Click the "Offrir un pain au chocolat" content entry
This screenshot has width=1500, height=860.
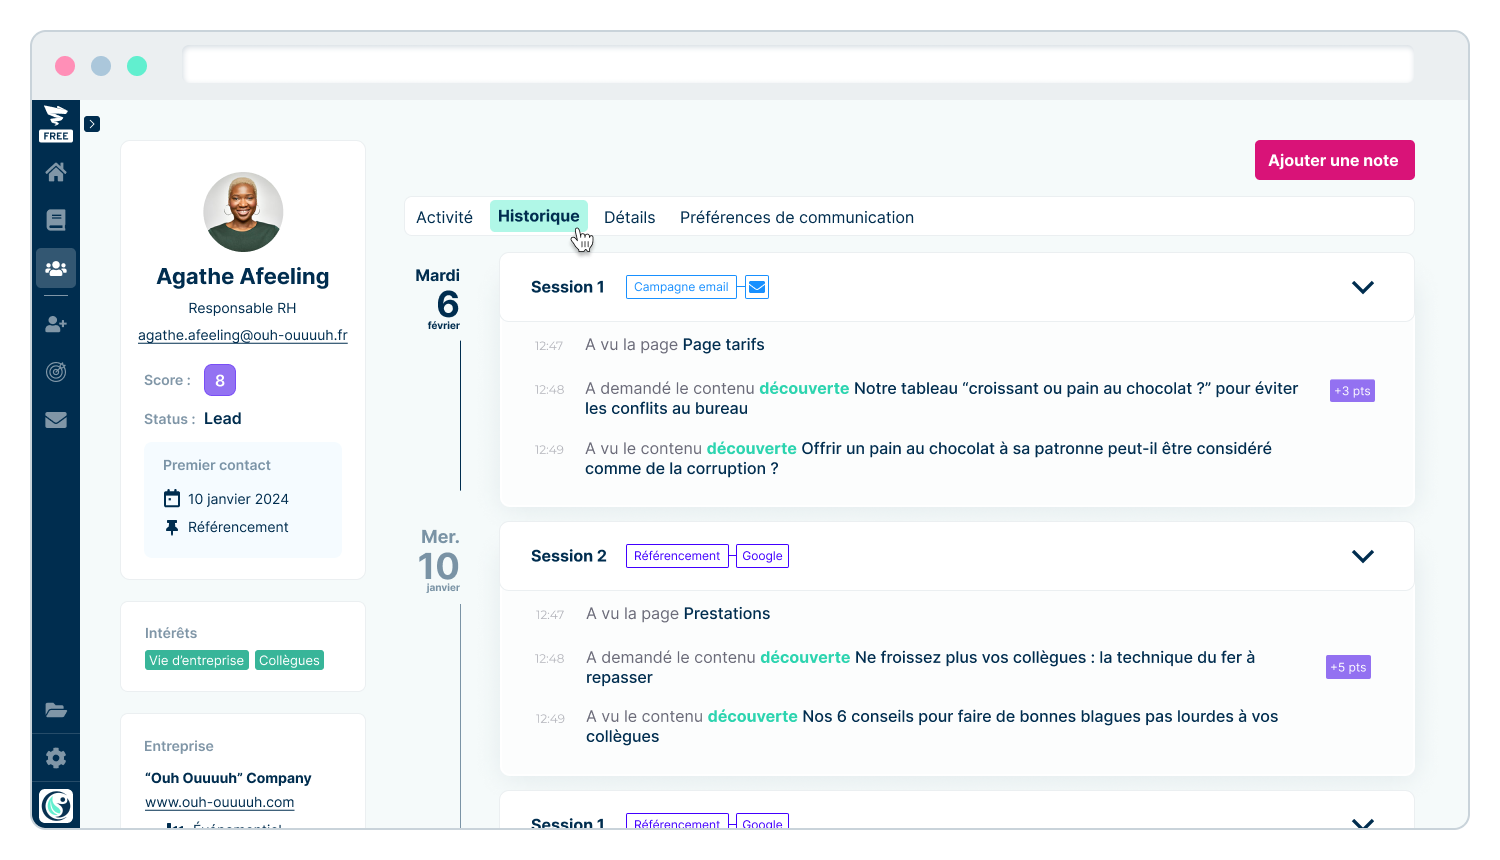(928, 458)
